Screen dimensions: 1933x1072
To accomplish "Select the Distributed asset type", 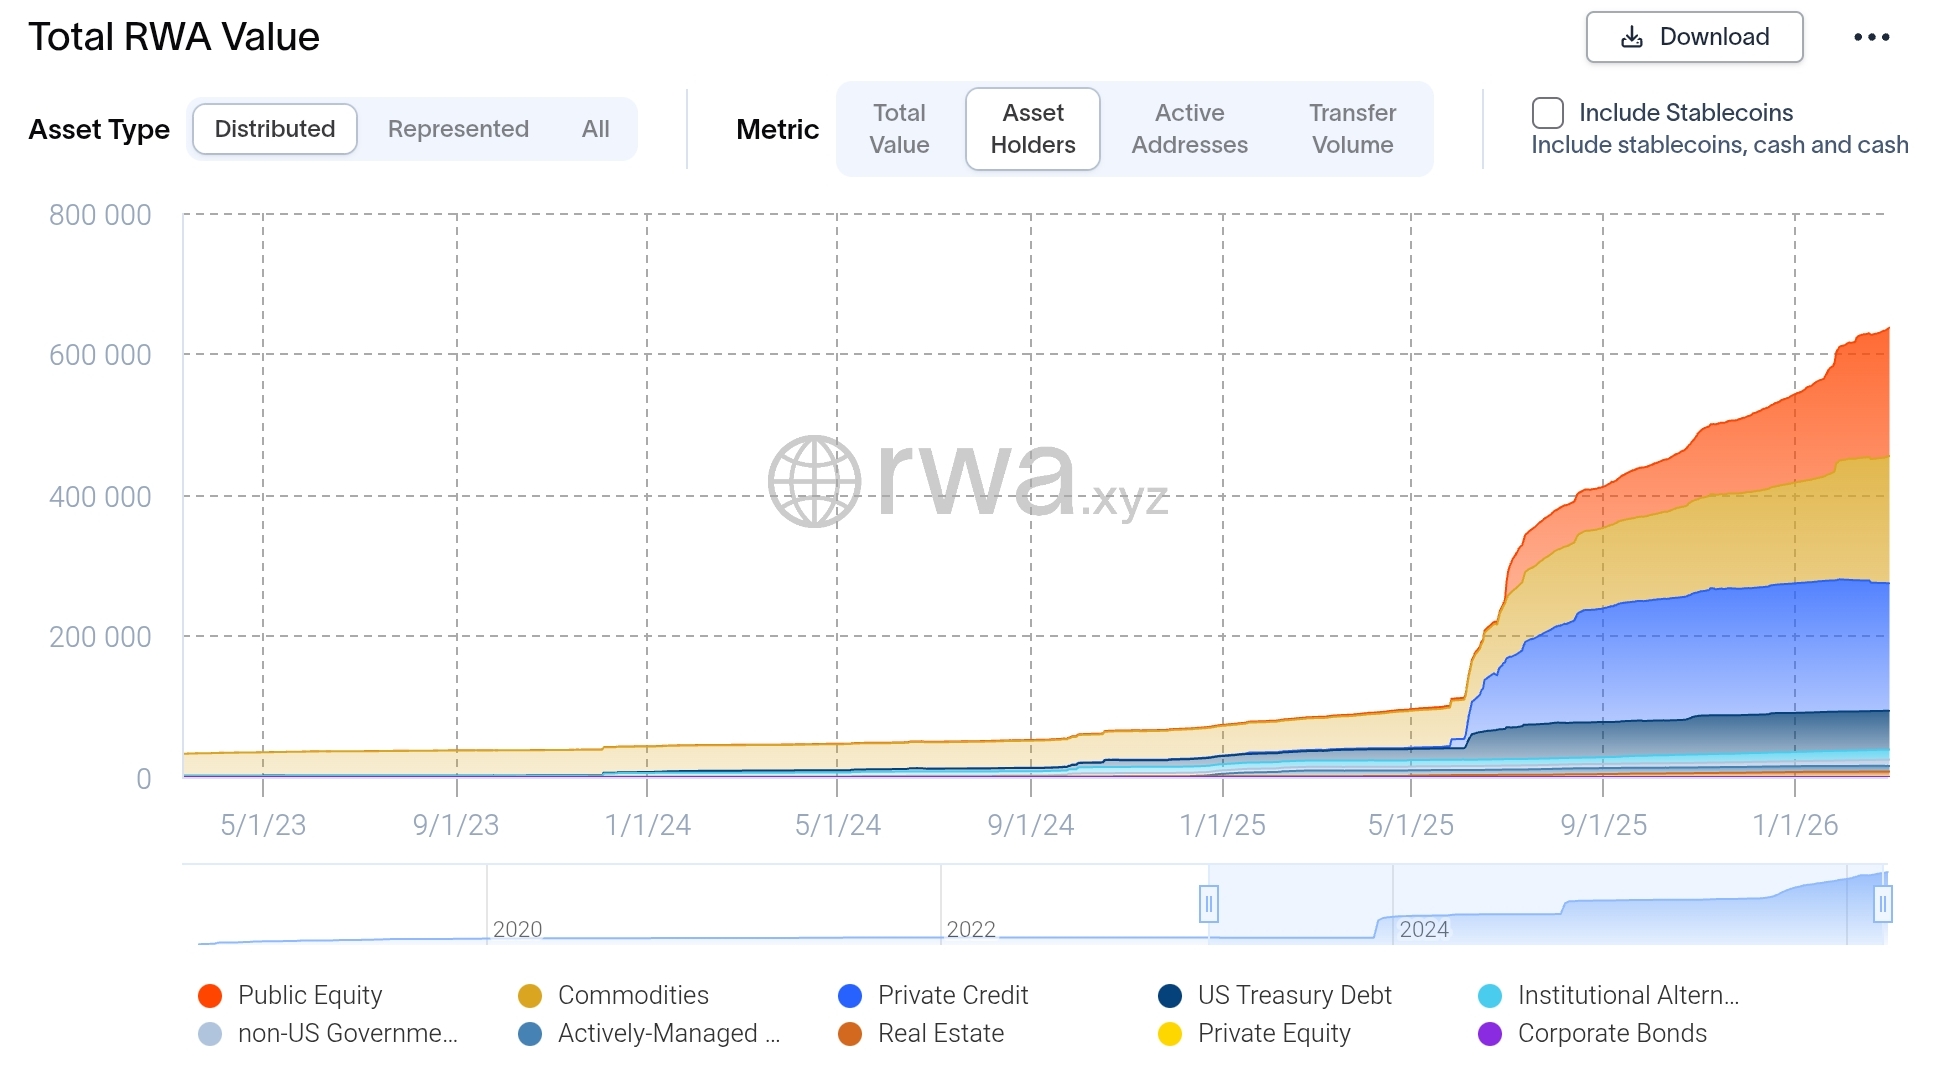I will tap(275, 129).
